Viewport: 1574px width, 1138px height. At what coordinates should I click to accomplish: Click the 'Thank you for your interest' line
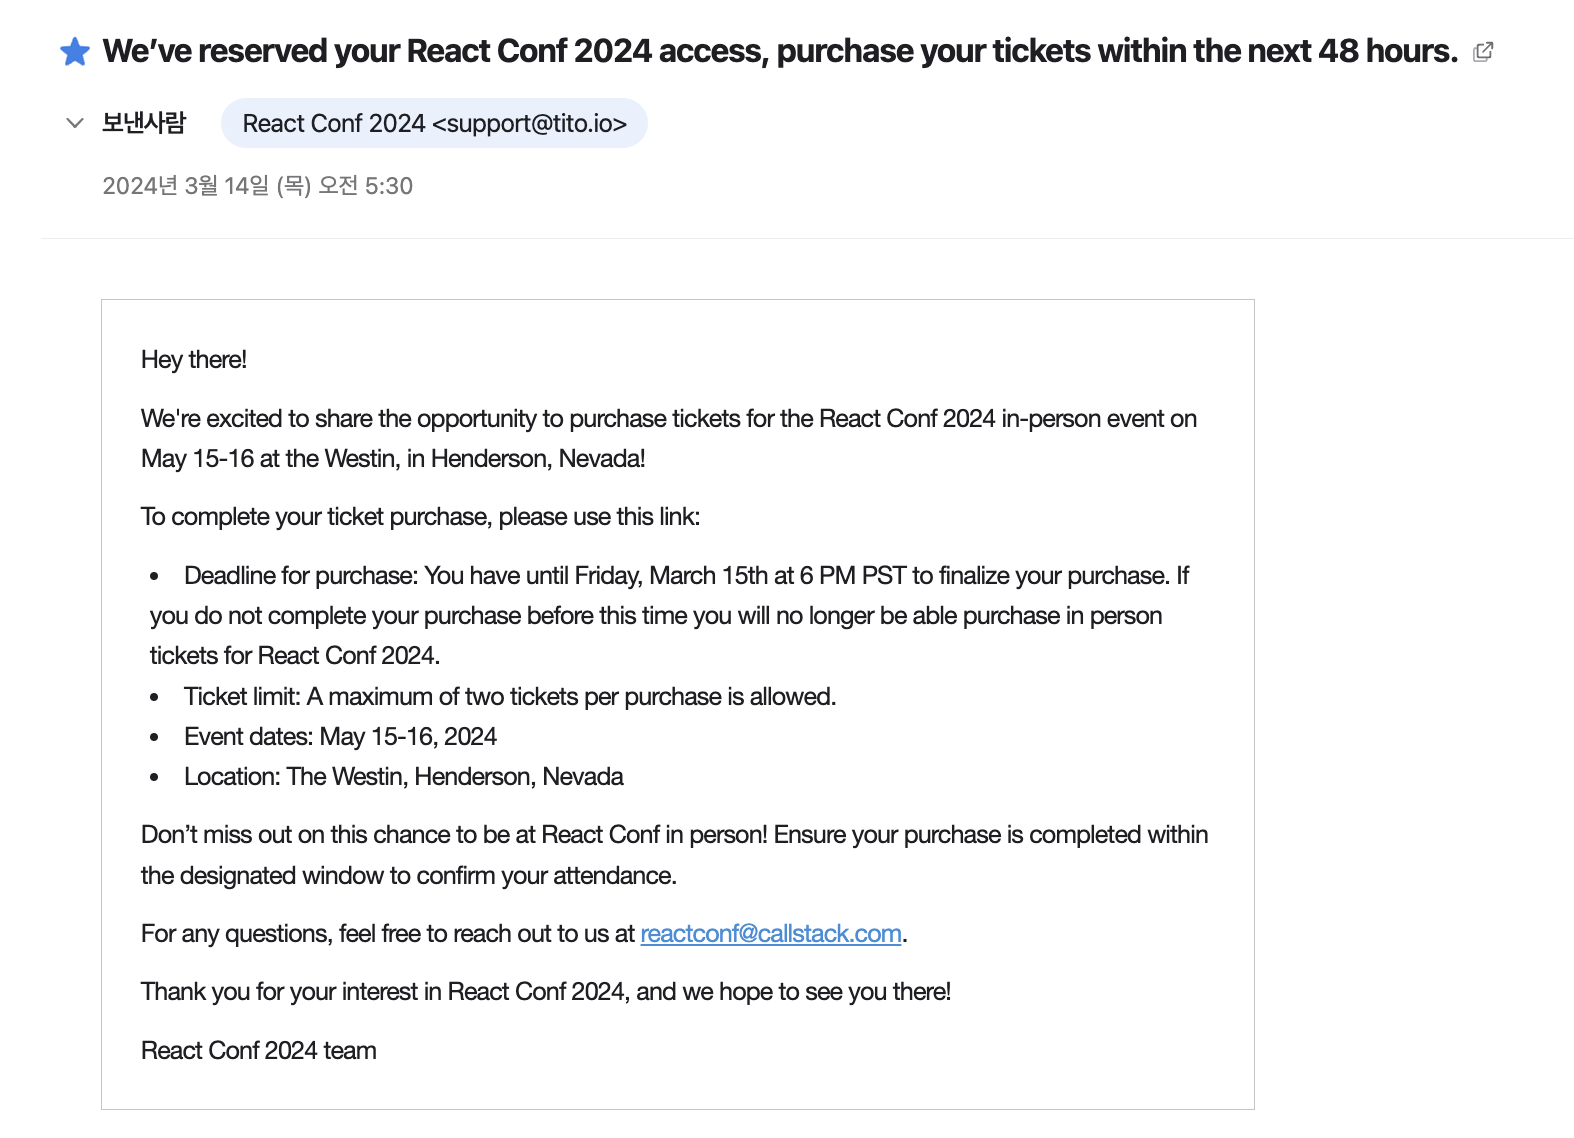point(545,992)
